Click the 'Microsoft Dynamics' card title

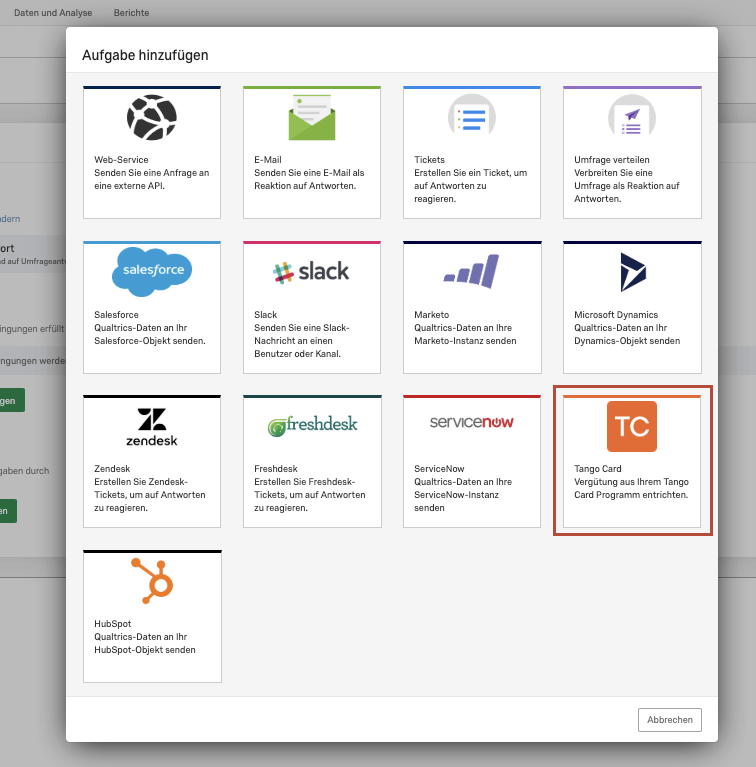(616, 315)
